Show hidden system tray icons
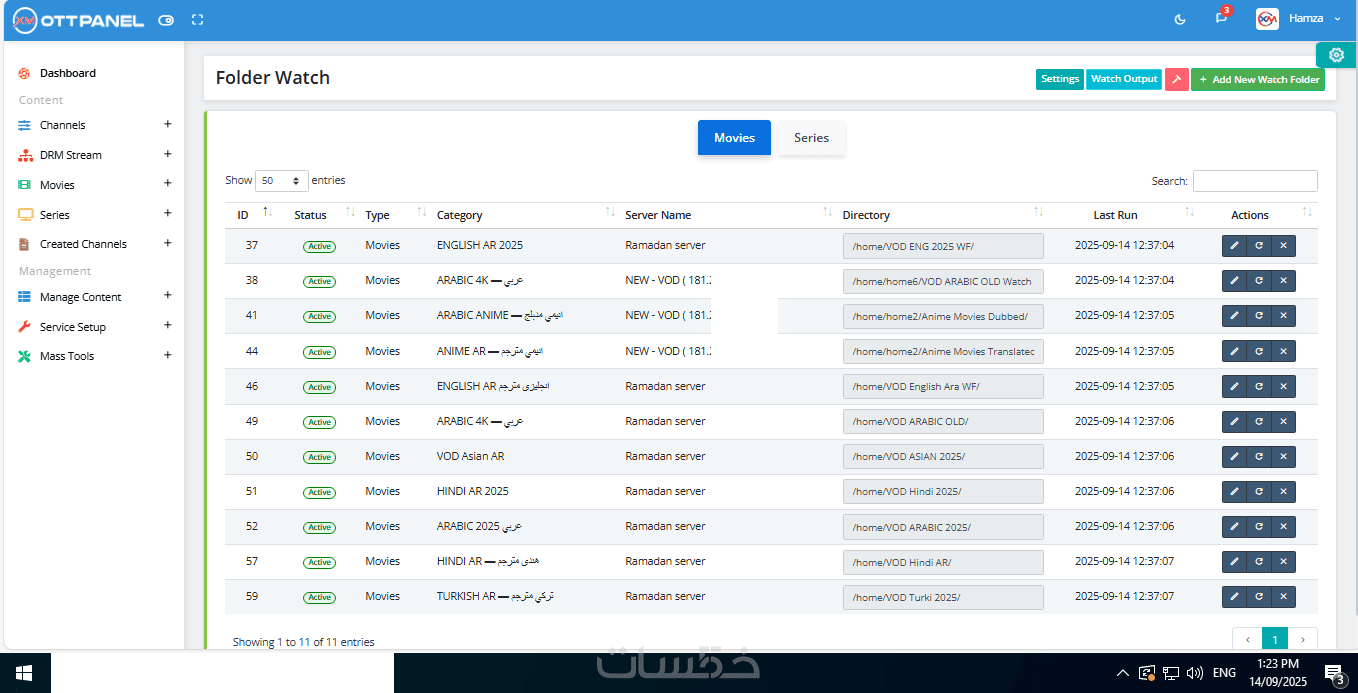1358x693 pixels. pos(1122,673)
